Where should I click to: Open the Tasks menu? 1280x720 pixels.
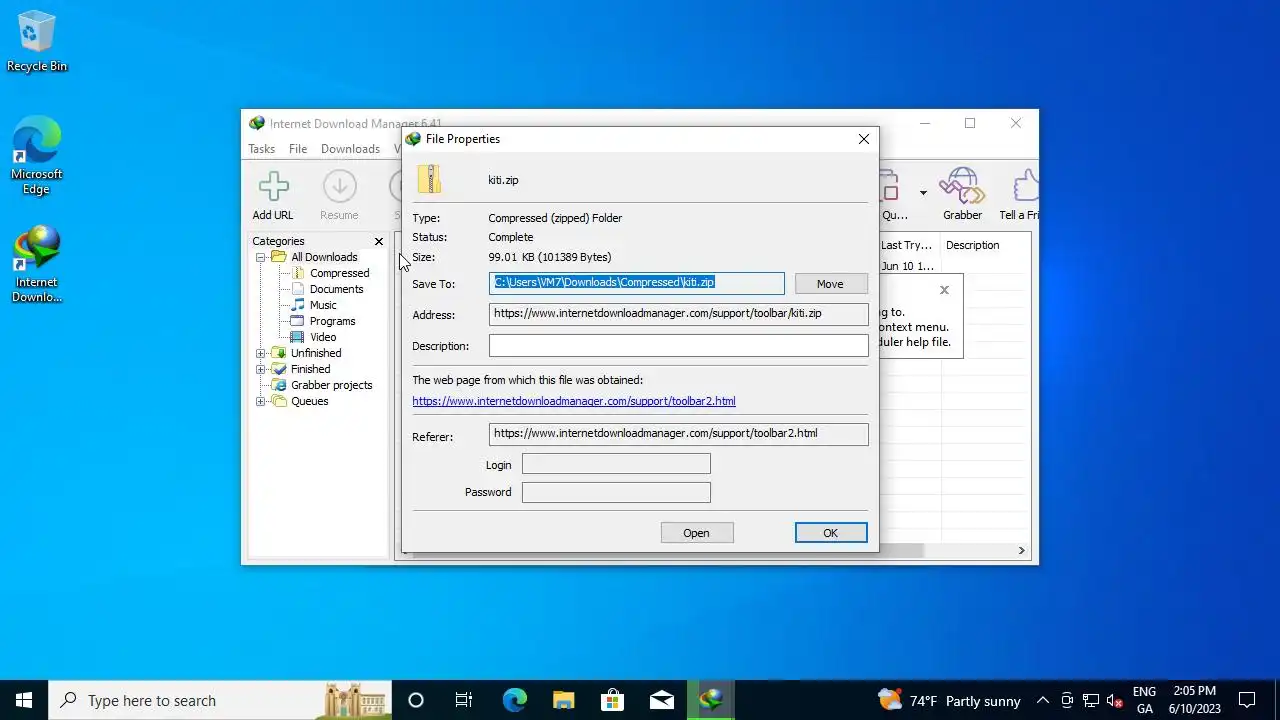point(261,149)
